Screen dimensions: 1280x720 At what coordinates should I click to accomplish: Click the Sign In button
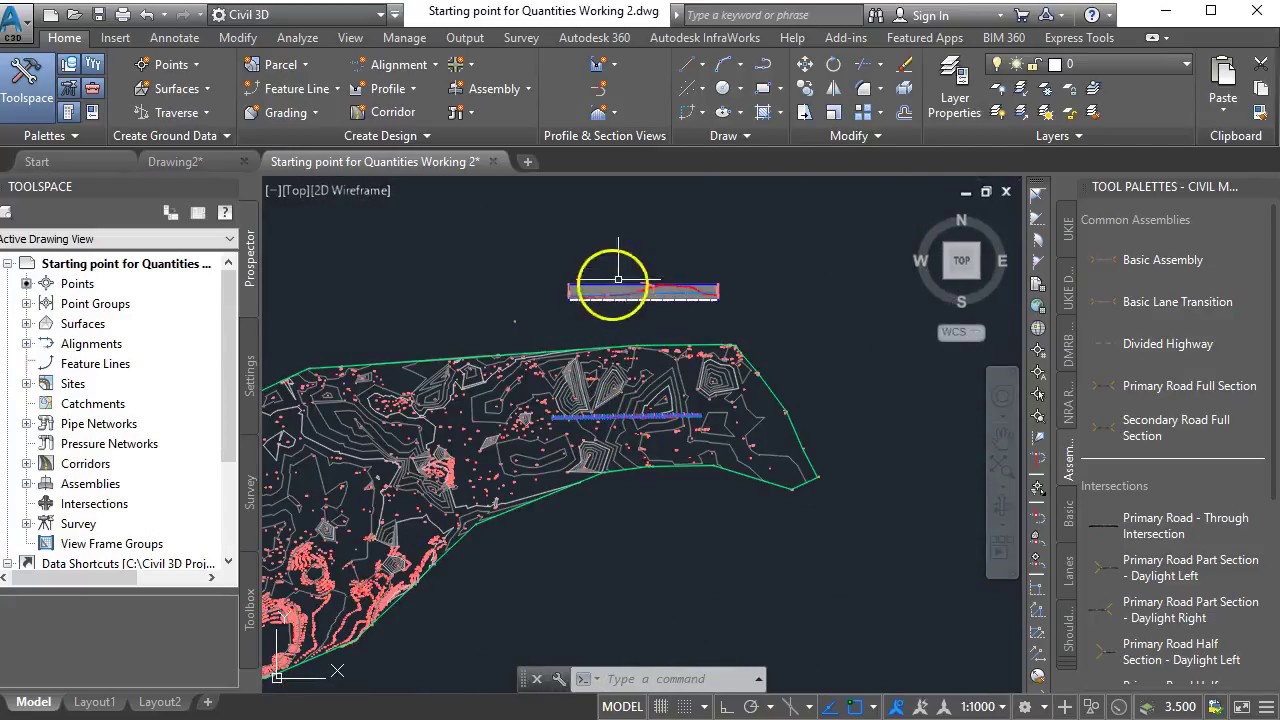pos(921,15)
